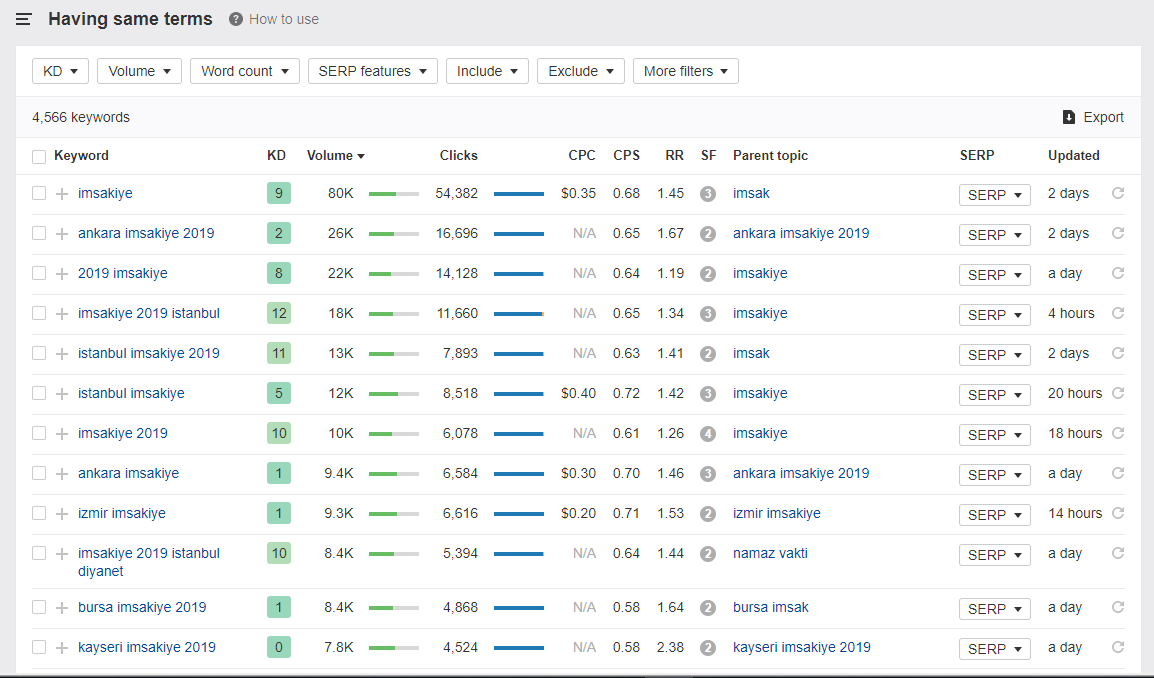Sort by Volume column header
Screen dimensions: 1154x678
click(x=336, y=155)
